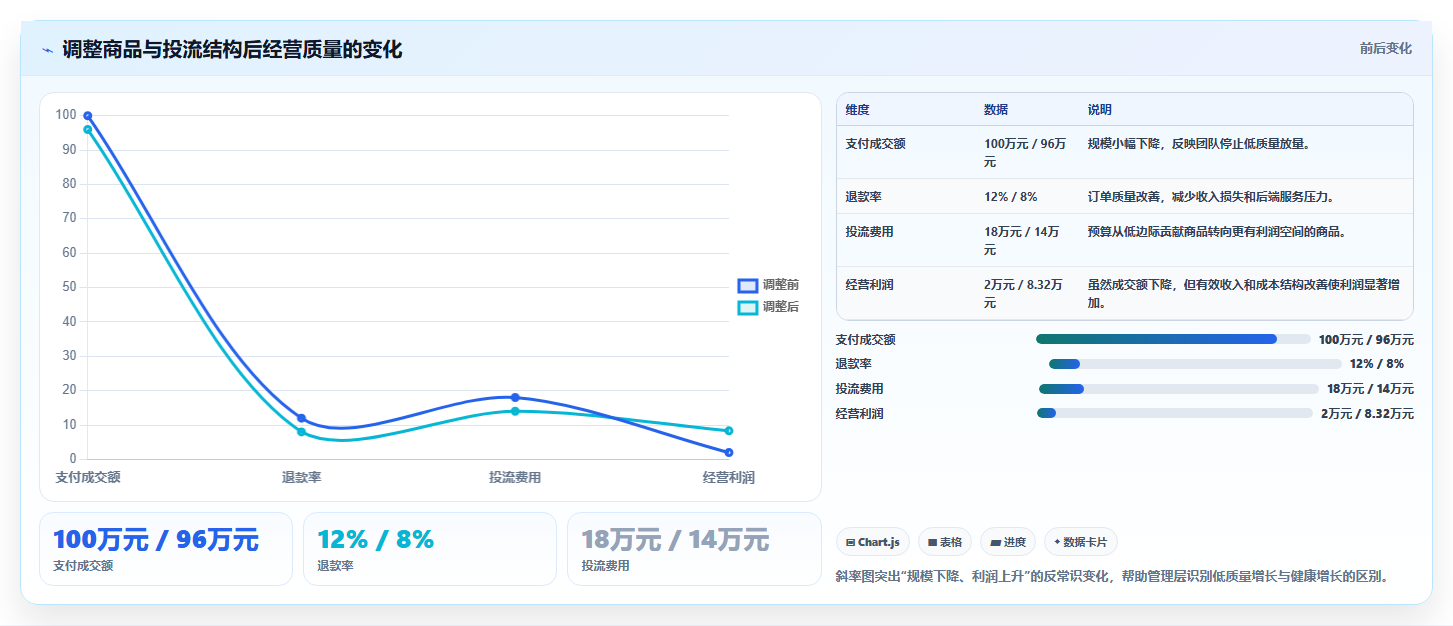Click the 表格 tag chip
1453x626 pixels.
[945, 542]
